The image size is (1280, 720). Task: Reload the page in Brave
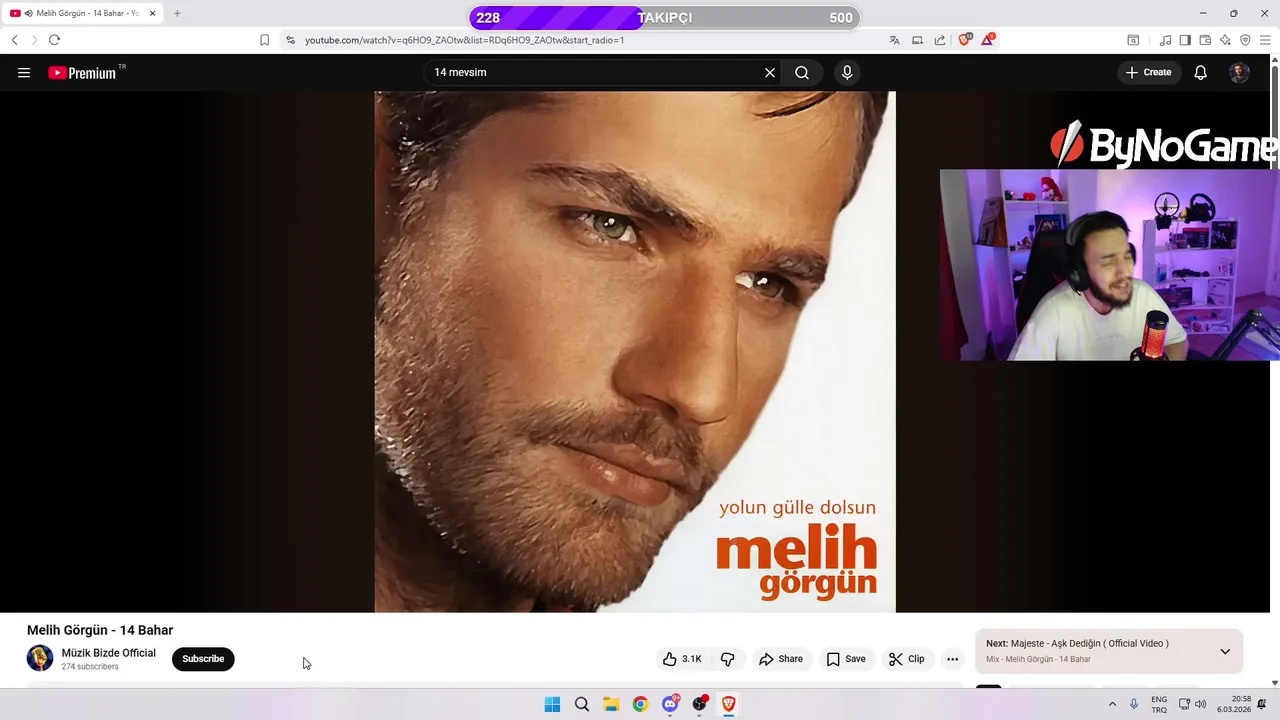(54, 40)
